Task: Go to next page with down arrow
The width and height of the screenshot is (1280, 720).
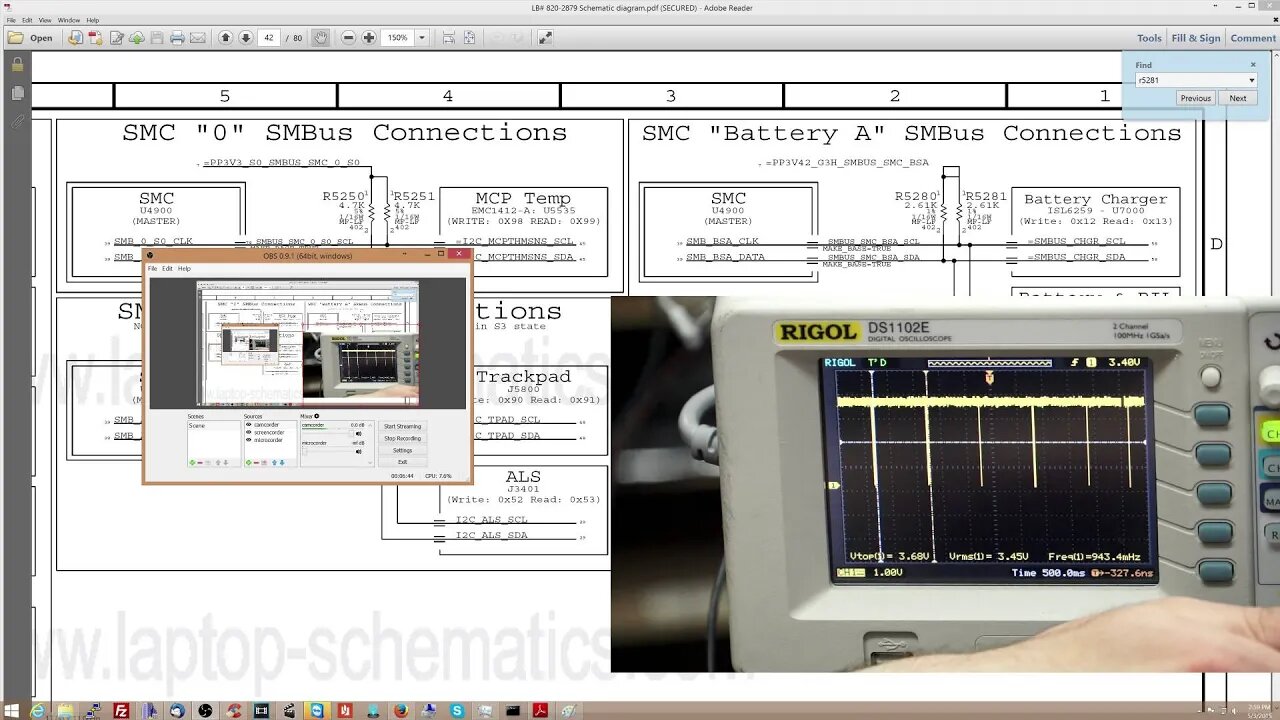Action: point(245,38)
